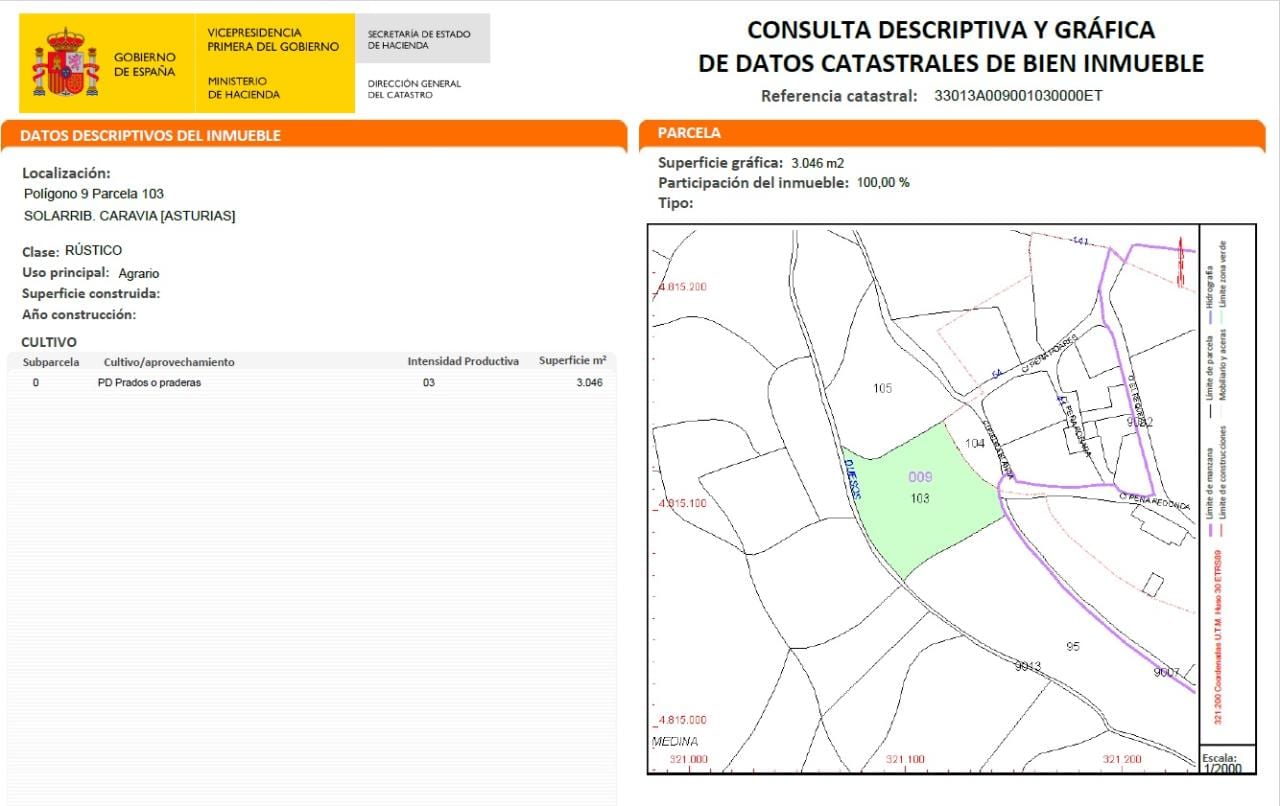Click the CONSULTA DESCRIPTIVA Y GRÁFICA title
The image size is (1280, 806).
(x=951, y=29)
